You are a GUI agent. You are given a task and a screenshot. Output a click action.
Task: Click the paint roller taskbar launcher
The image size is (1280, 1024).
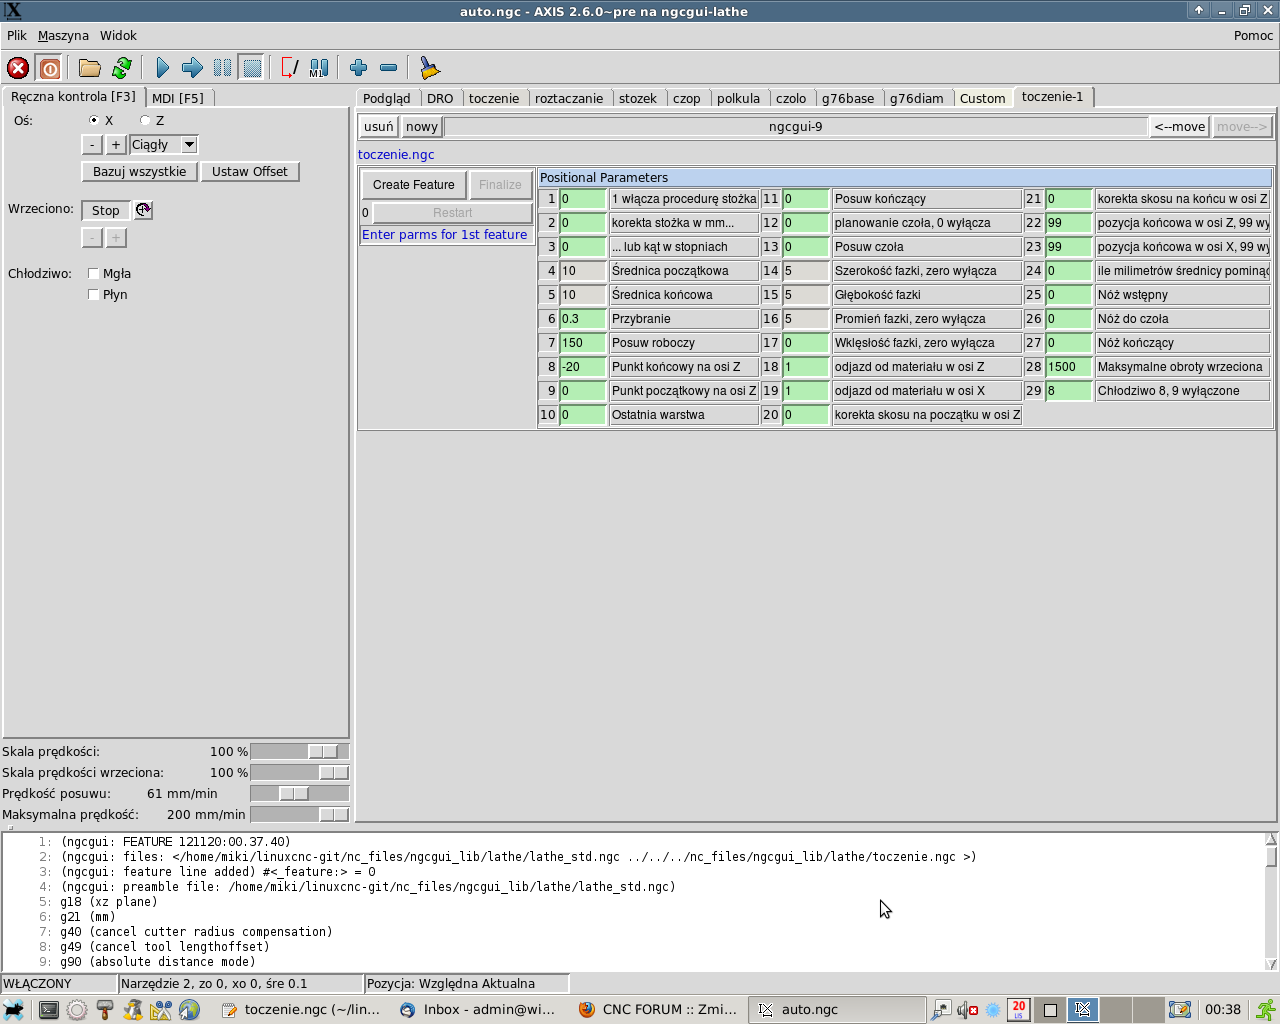(x=105, y=1010)
